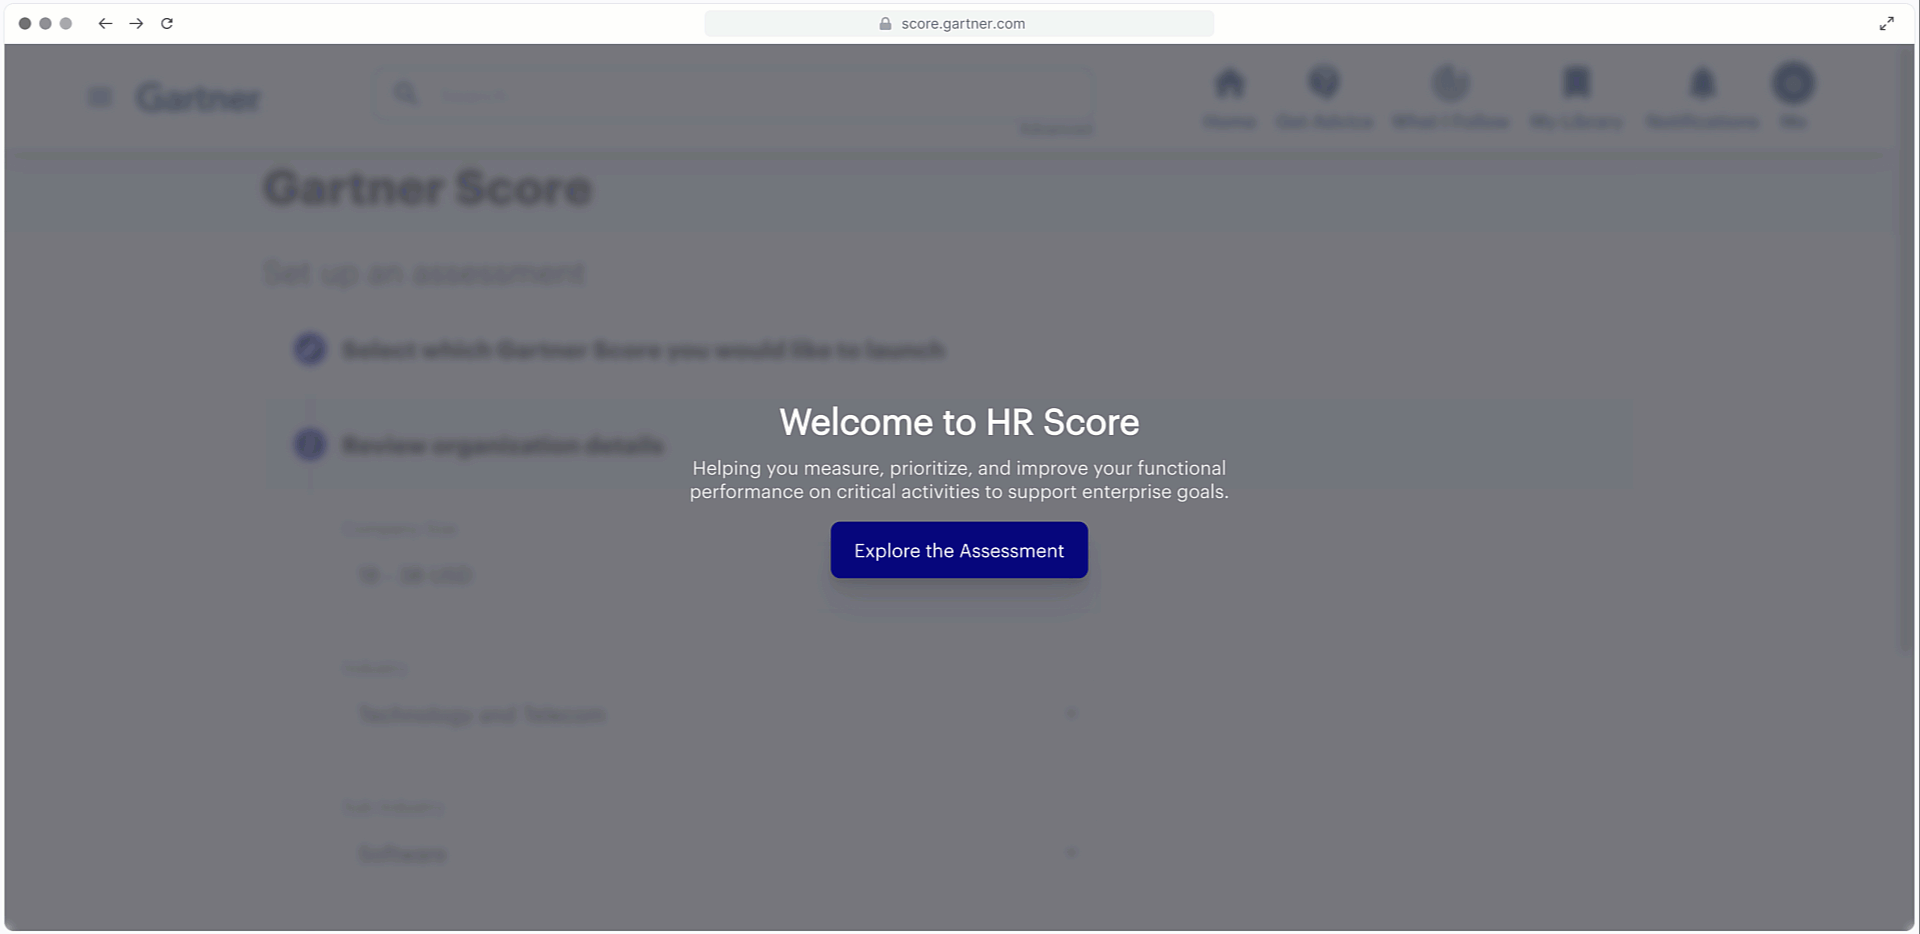This screenshot has height=934, width=1920.
Task: Check Notifications via the bell icon
Action: [x=1701, y=95]
